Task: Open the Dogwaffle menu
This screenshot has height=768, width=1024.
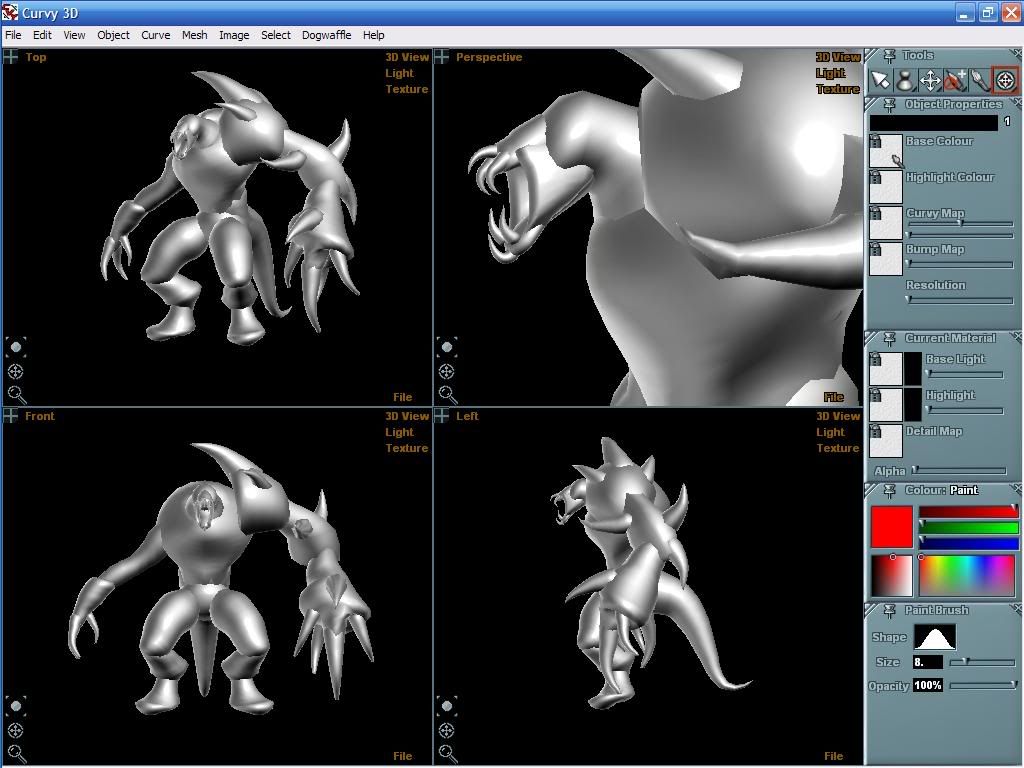Action: coord(326,35)
